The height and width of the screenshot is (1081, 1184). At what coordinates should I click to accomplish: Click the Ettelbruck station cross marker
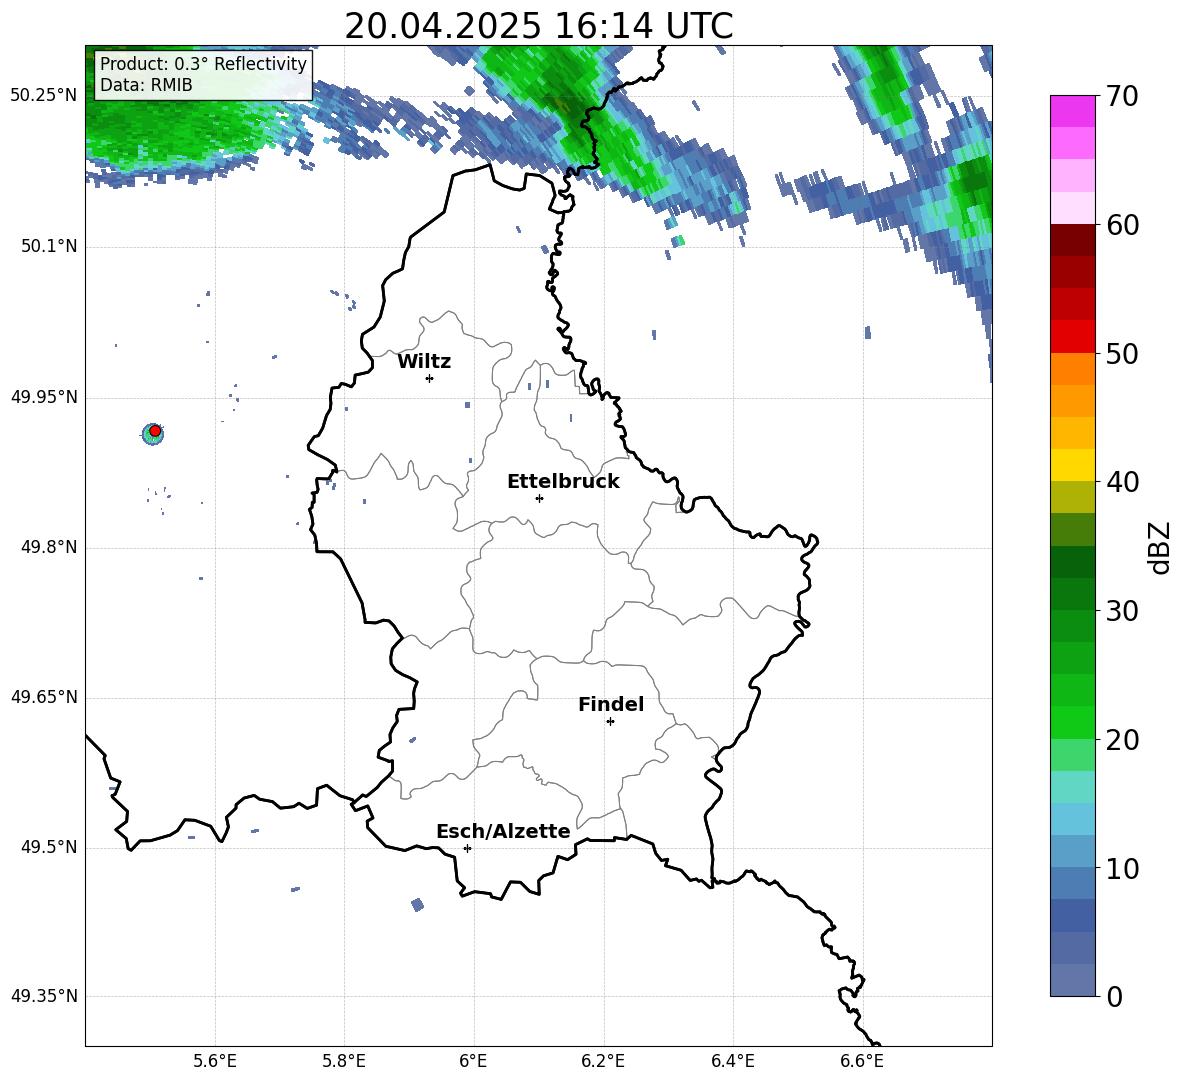539,498
